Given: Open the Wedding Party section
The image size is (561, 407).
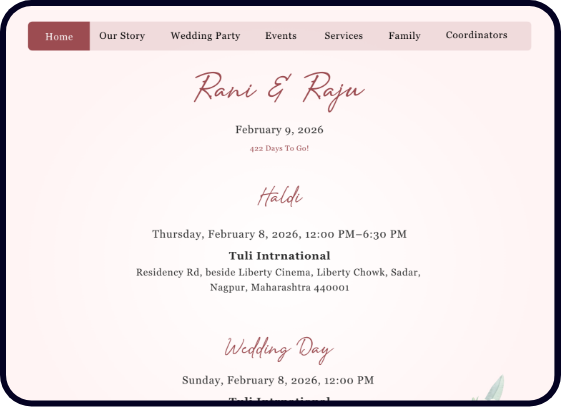Looking at the screenshot, I should [205, 36].
